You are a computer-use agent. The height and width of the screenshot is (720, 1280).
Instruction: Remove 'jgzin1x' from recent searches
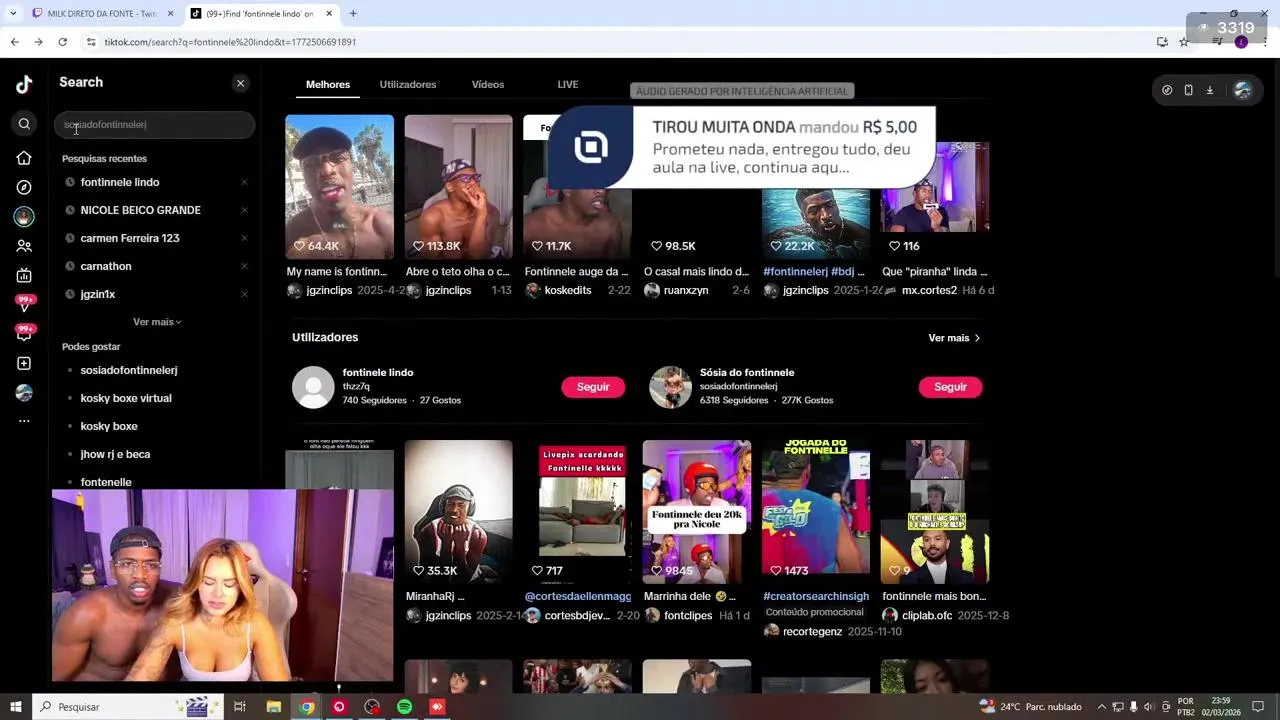point(244,294)
